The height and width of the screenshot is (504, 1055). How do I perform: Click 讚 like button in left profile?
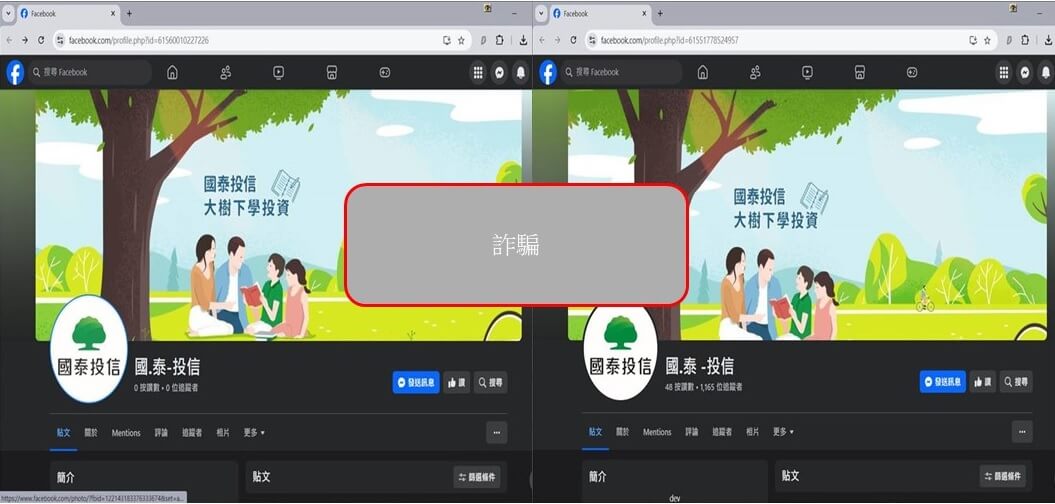[456, 382]
